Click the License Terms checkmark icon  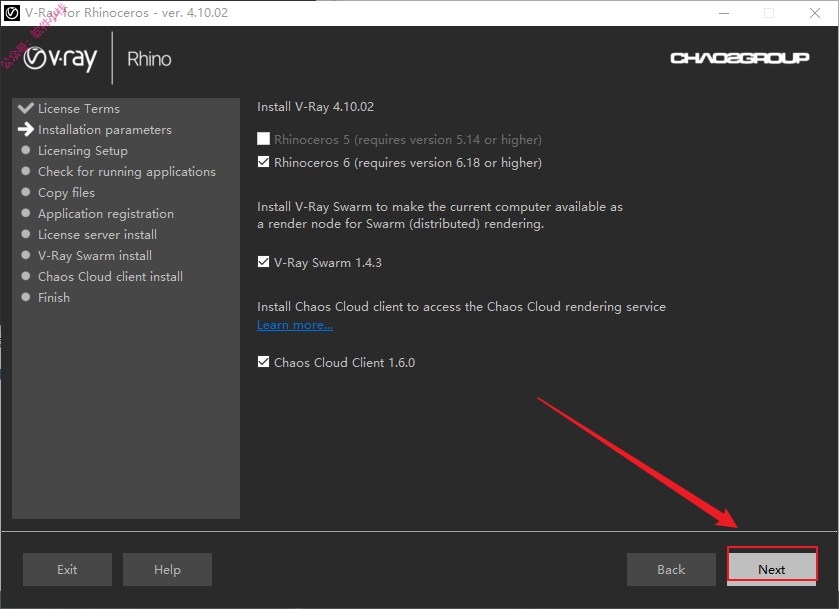pyautogui.click(x=26, y=108)
